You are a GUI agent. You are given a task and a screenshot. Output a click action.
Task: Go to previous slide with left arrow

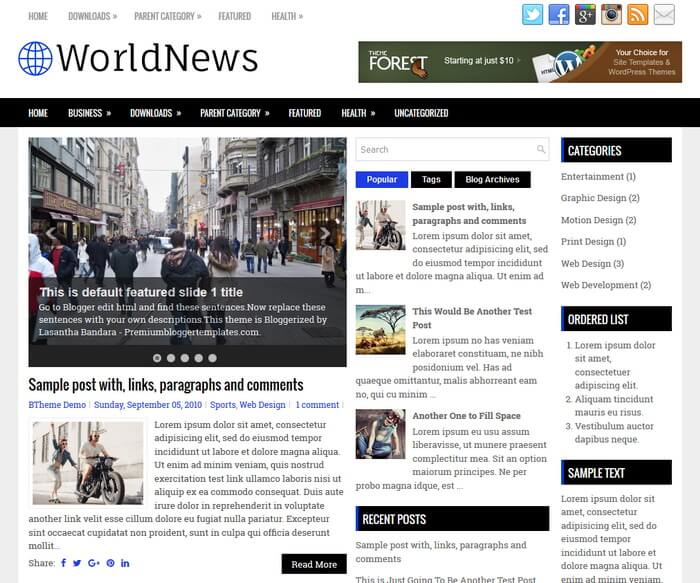click(x=50, y=234)
